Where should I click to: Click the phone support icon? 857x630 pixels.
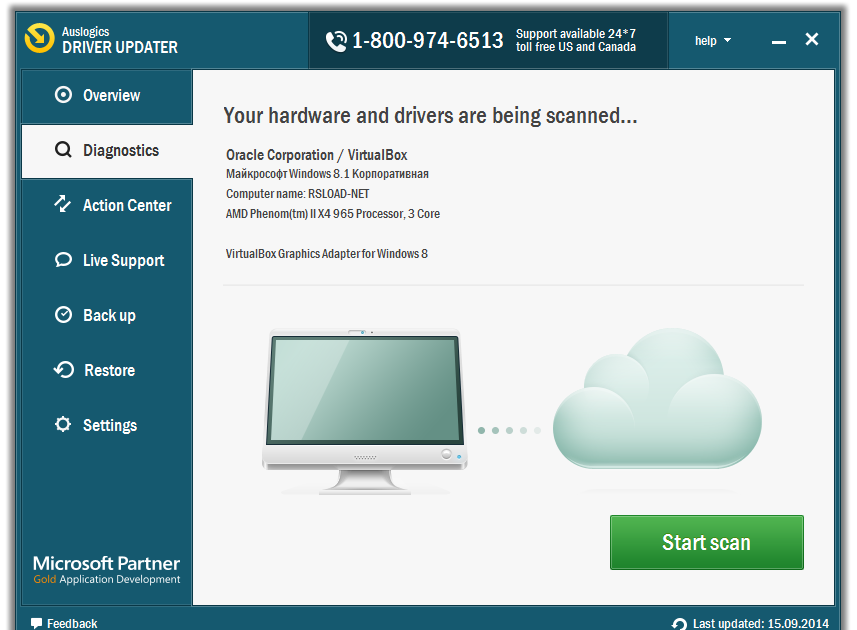coord(336,41)
